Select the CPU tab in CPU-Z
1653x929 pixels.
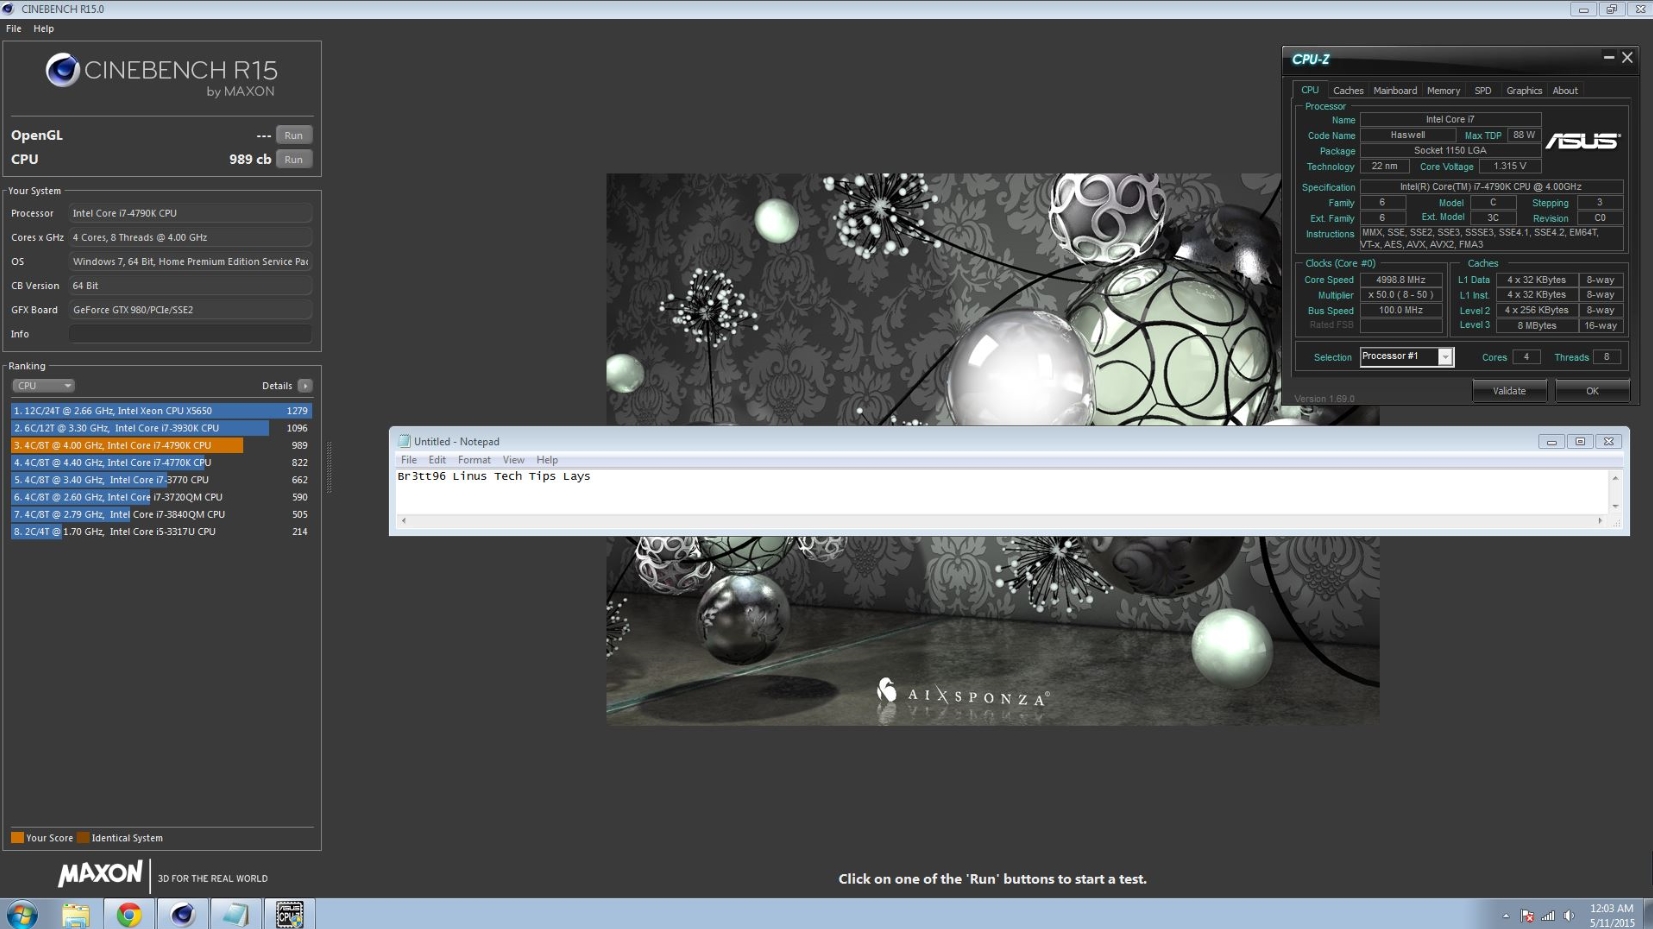pos(1310,90)
